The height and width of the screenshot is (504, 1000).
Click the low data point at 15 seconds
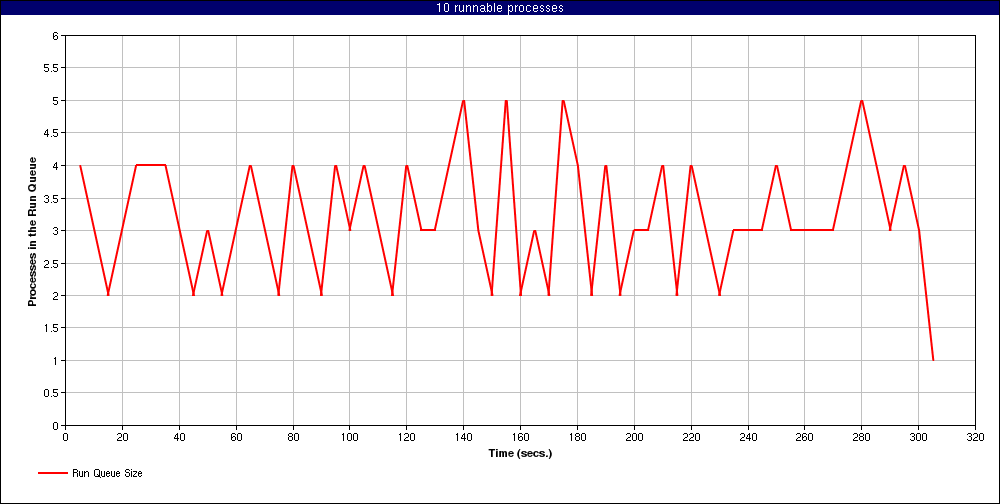point(108,295)
